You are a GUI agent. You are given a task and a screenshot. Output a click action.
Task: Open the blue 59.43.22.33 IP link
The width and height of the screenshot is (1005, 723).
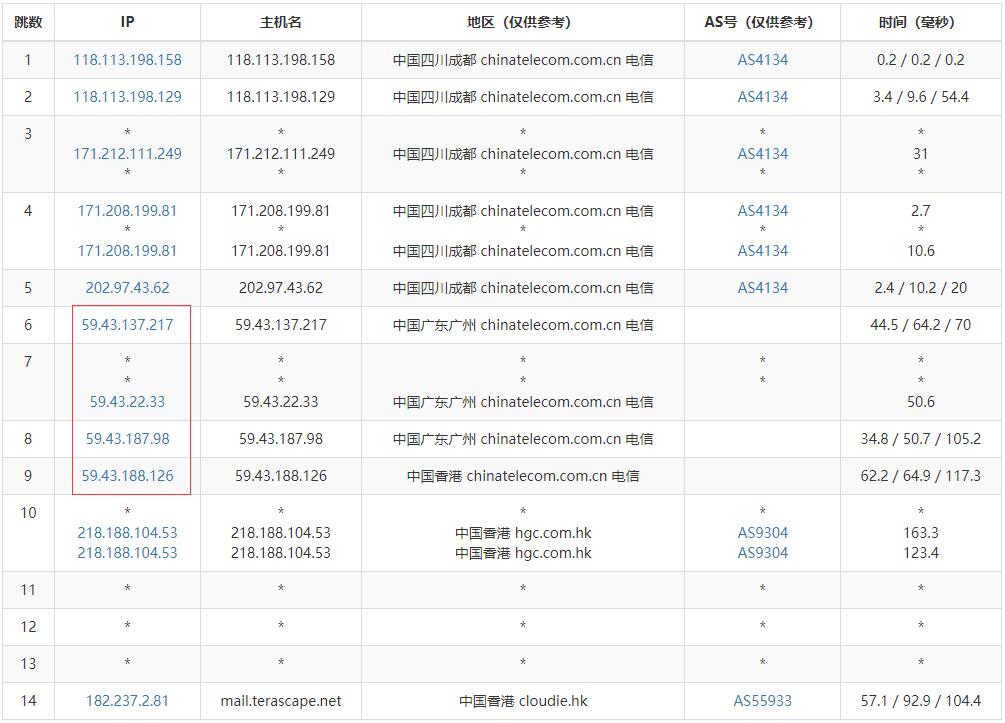(x=128, y=402)
